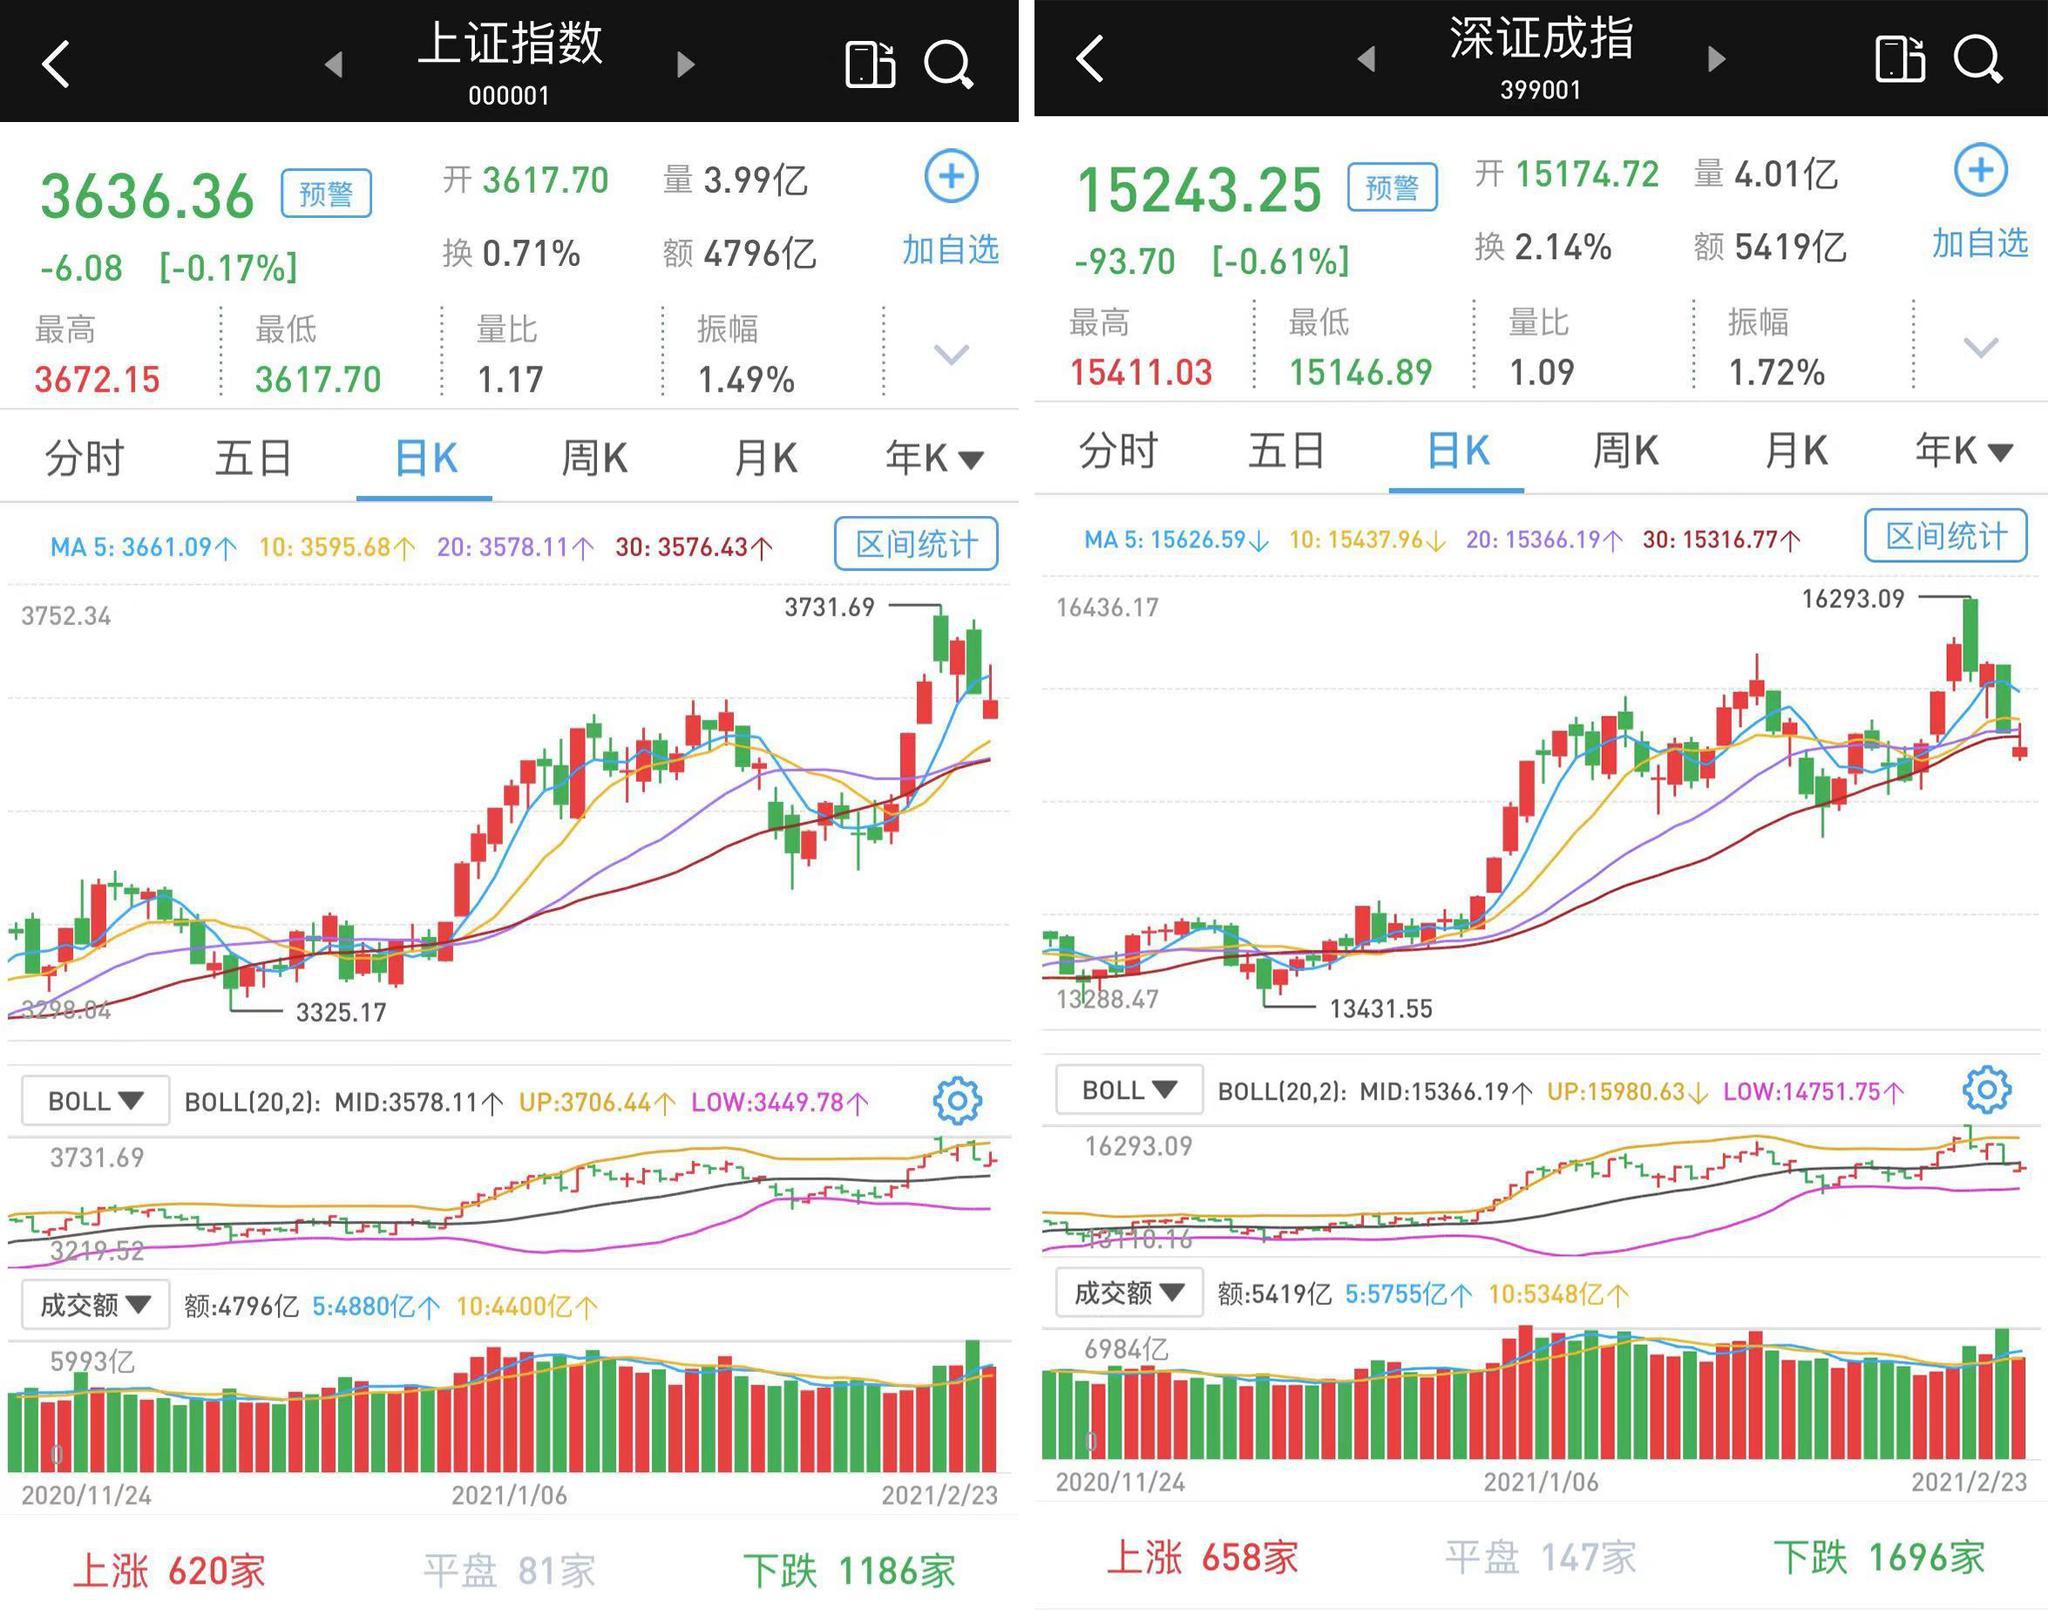Select 周K tab for 上证指数
2048x1610 pixels.
coord(594,458)
